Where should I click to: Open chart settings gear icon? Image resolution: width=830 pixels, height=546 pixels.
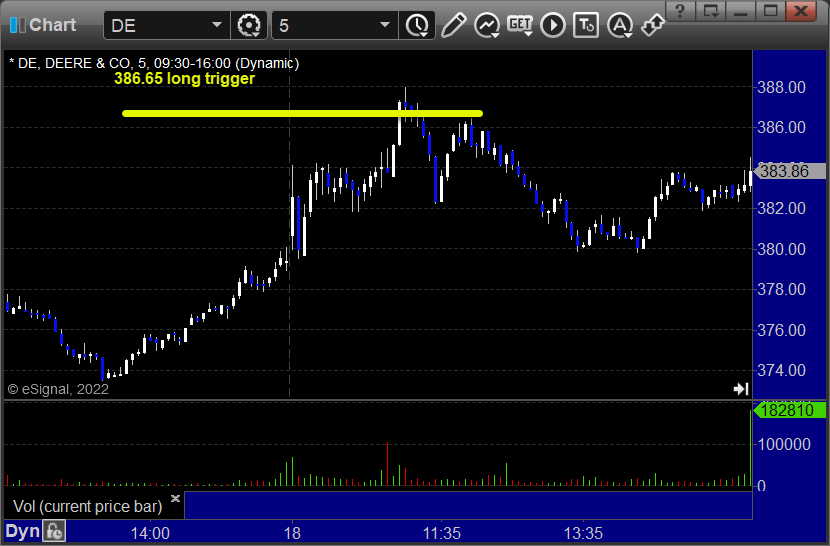coord(248,25)
